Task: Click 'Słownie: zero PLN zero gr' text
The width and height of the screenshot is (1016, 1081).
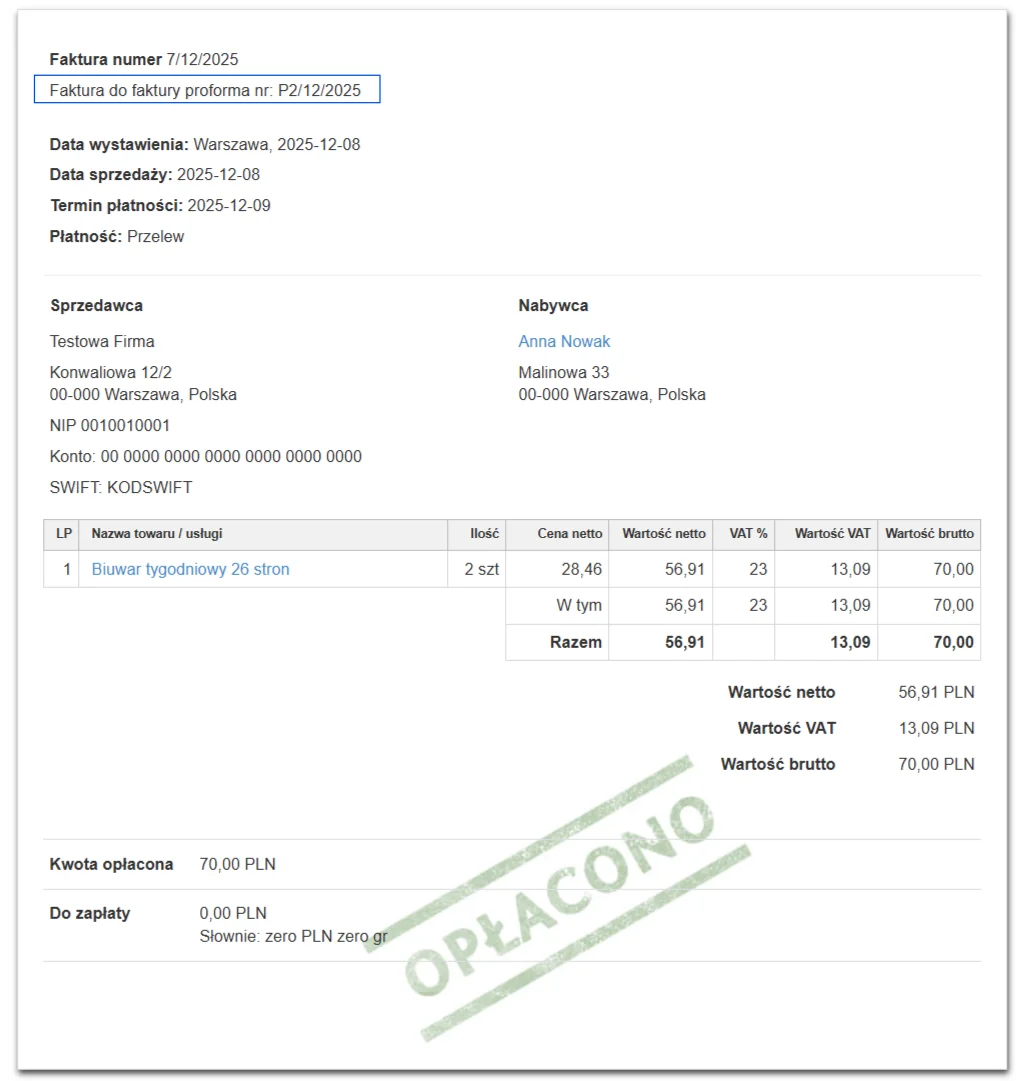Action: pyautogui.click(x=293, y=936)
